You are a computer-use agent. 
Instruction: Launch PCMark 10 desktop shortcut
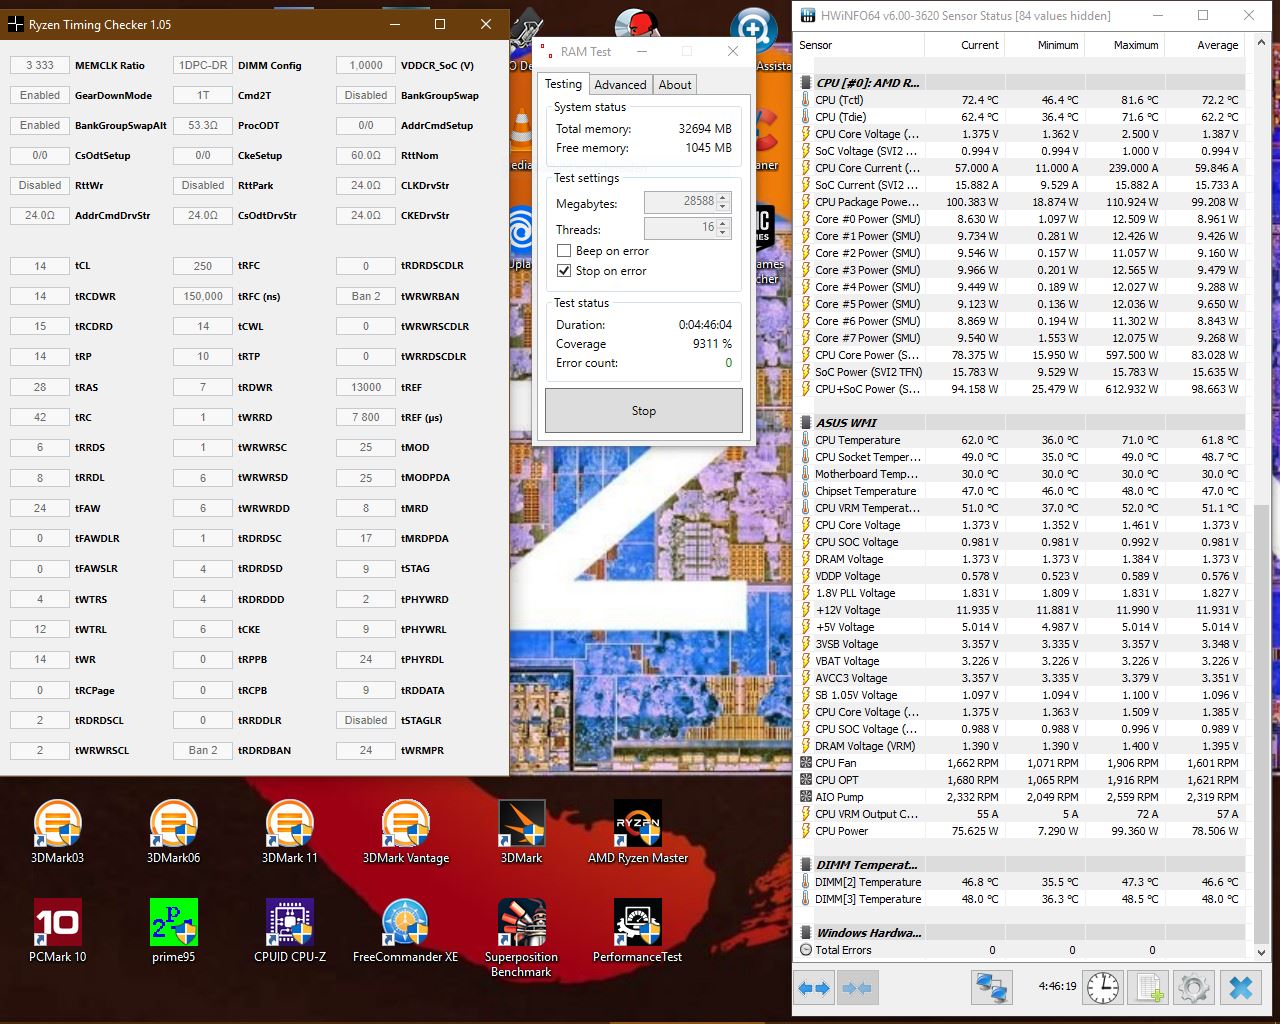pos(57,931)
